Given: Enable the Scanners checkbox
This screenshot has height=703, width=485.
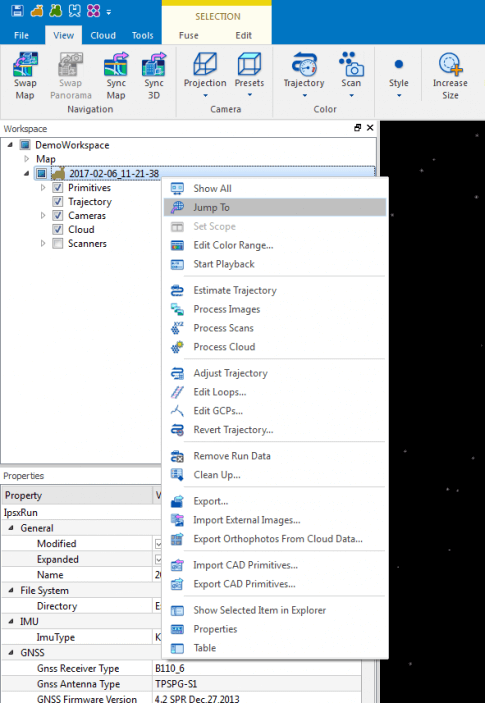Looking at the screenshot, I should (57, 243).
